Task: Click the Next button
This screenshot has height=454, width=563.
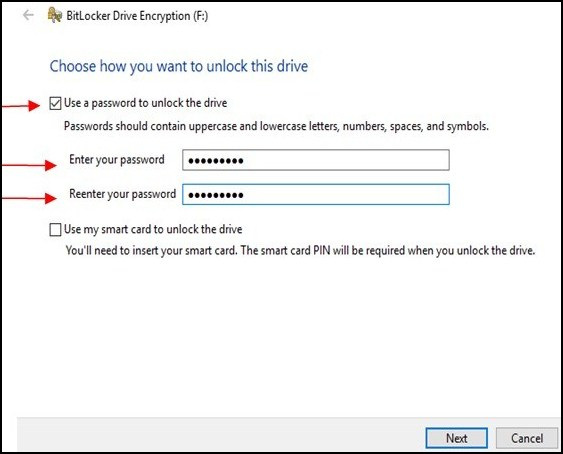Action: 456,438
